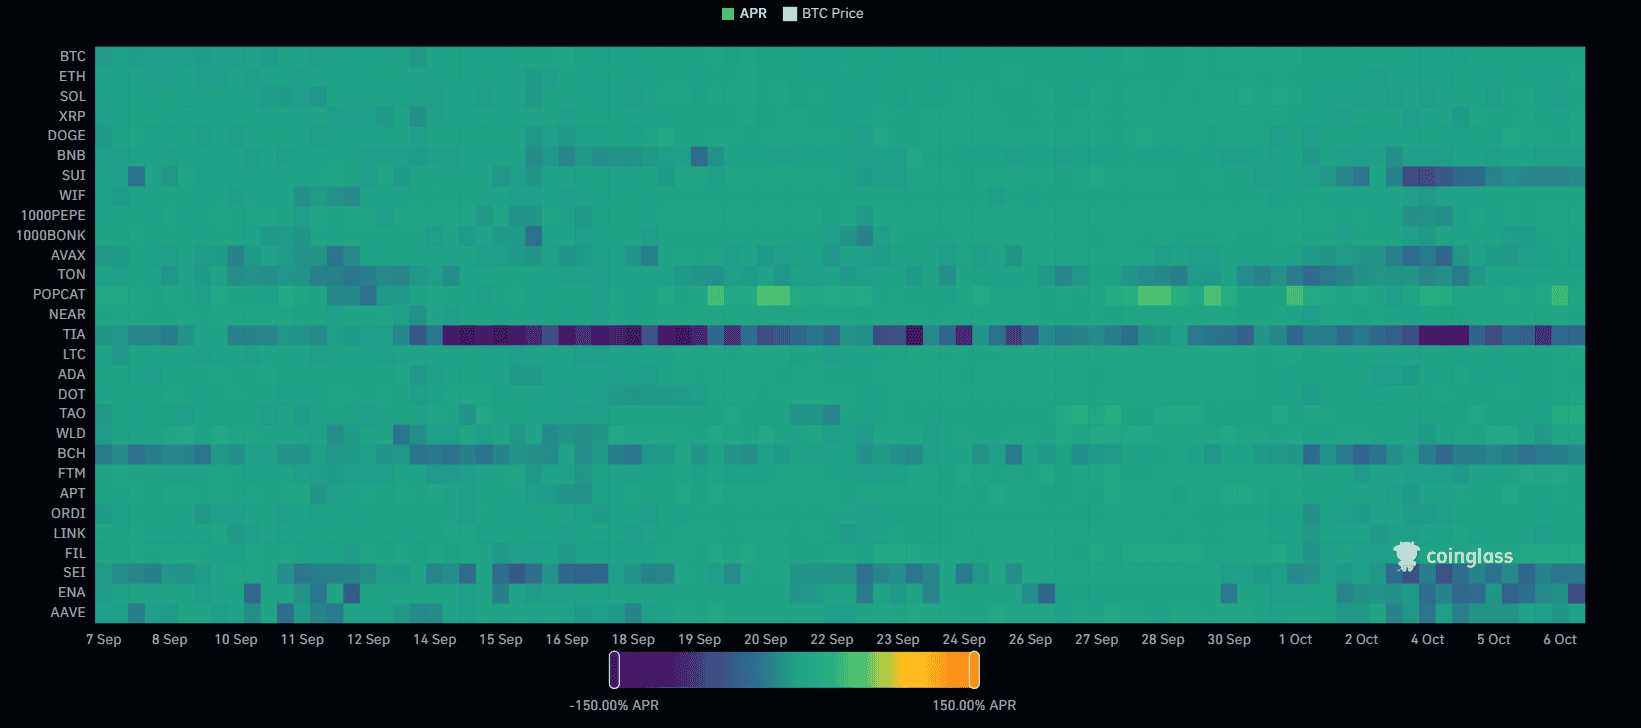This screenshot has width=1641, height=728.
Task: Click the 150.00% APR maximum label
Action: (974, 705)
